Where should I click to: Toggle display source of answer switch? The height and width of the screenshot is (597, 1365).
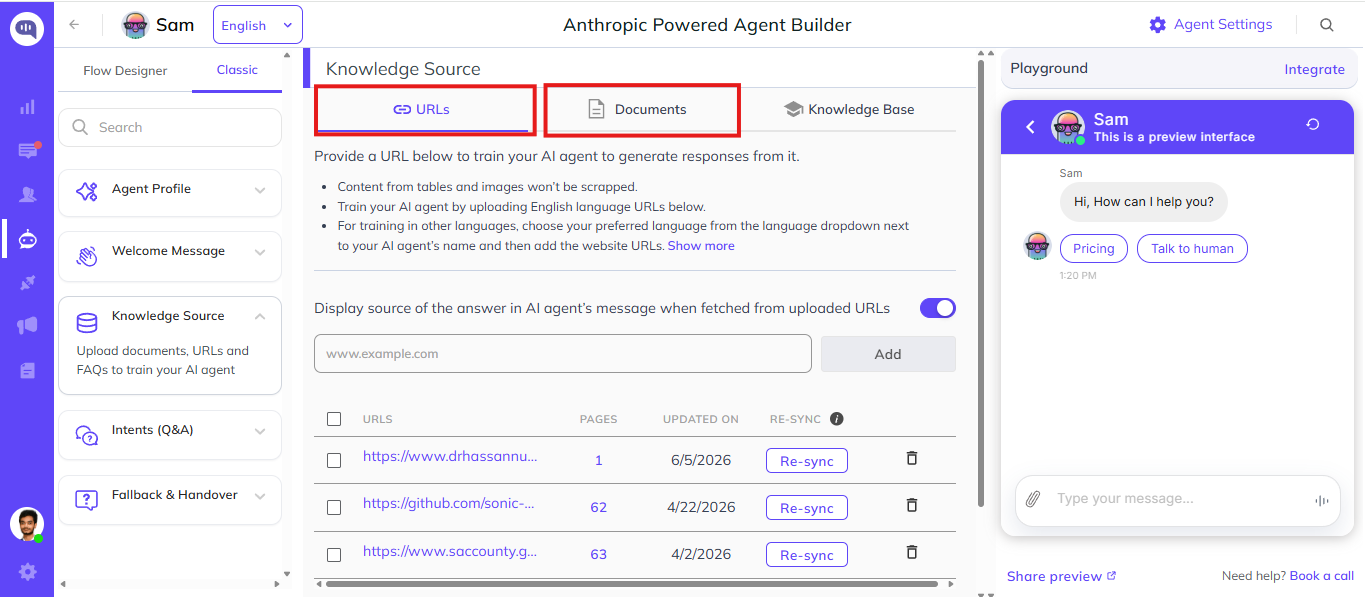(x=938, y=308)
